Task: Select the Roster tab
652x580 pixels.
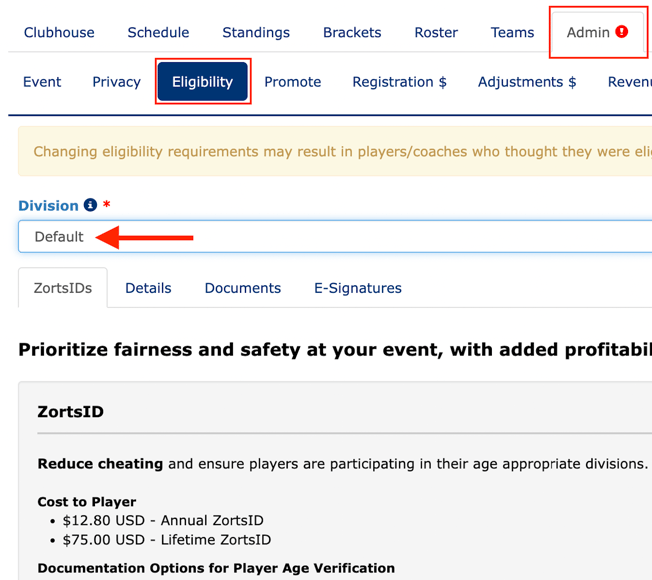Action: click(436, 32)
